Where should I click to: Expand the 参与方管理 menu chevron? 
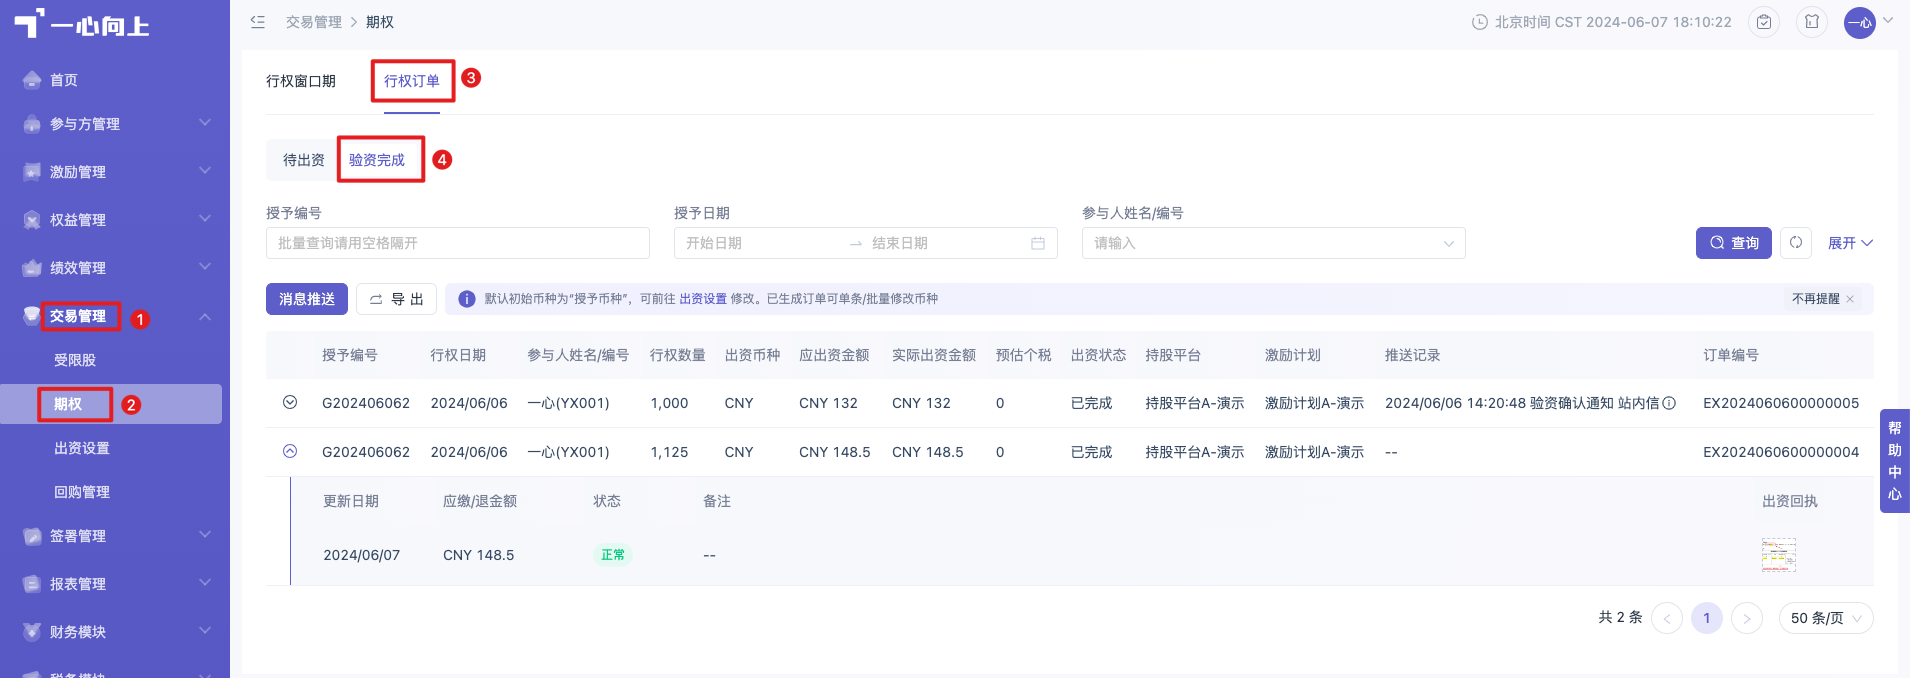(x=205, y=123)
